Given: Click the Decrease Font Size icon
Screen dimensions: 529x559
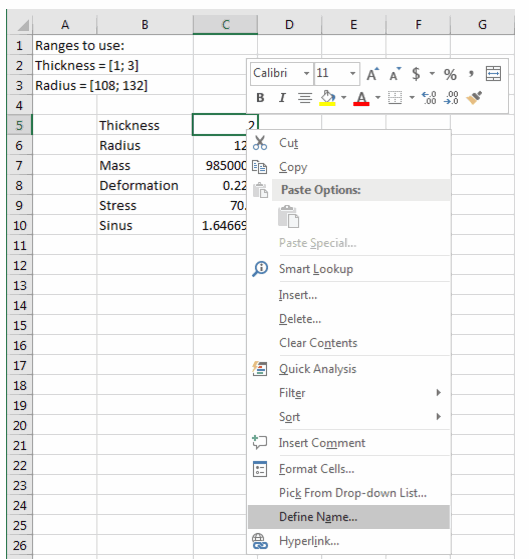Looking at the screenshot, I should click(395, 74).
